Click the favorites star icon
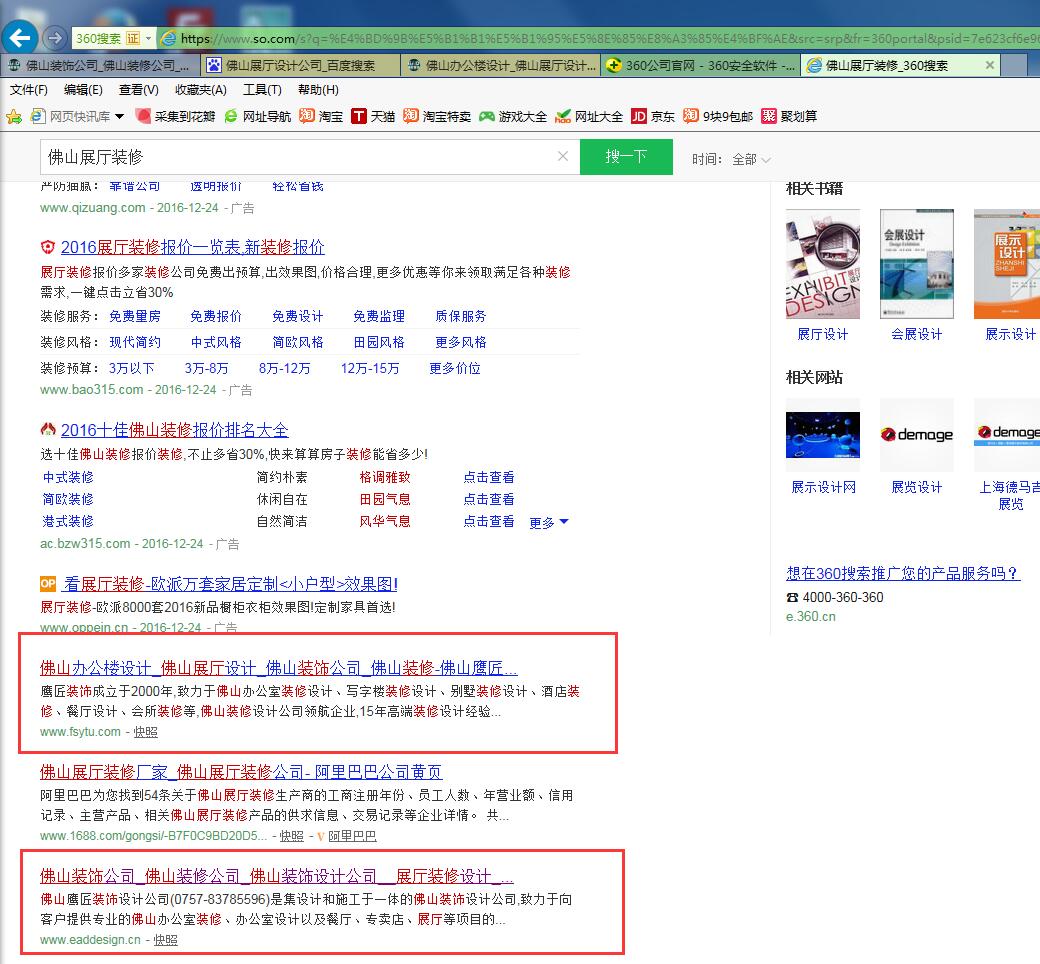Image resolution: width=1040 pixels, height=964 pixels. 13,117
